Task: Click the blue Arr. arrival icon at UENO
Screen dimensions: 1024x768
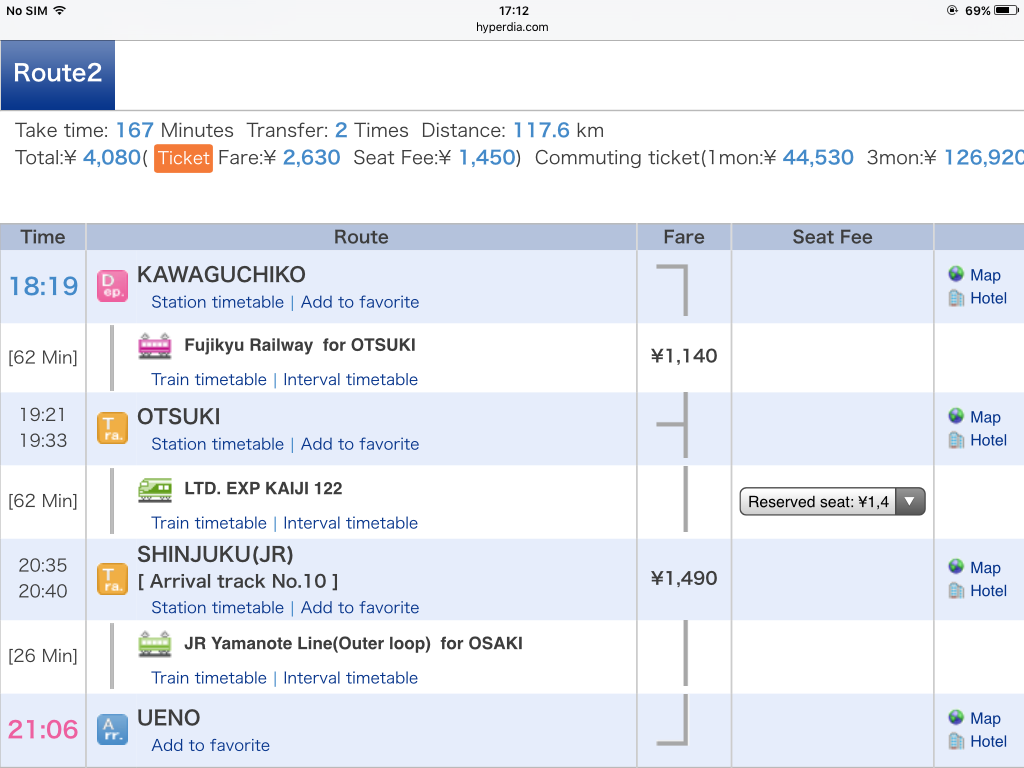Action: (112, 729)
